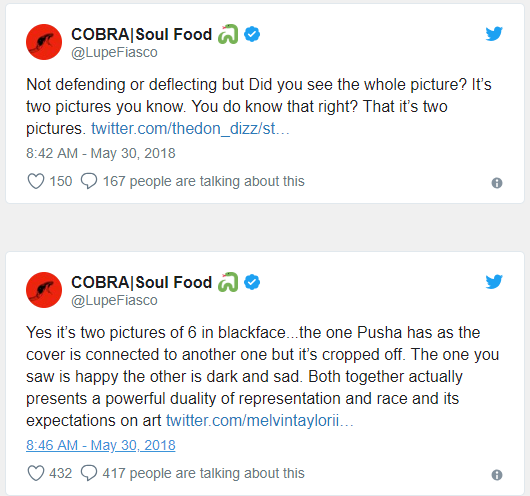Viewport: 530px width, 496px height.
Task: Open replies bubble on the second tweet
Action: (x=89, y=473)
